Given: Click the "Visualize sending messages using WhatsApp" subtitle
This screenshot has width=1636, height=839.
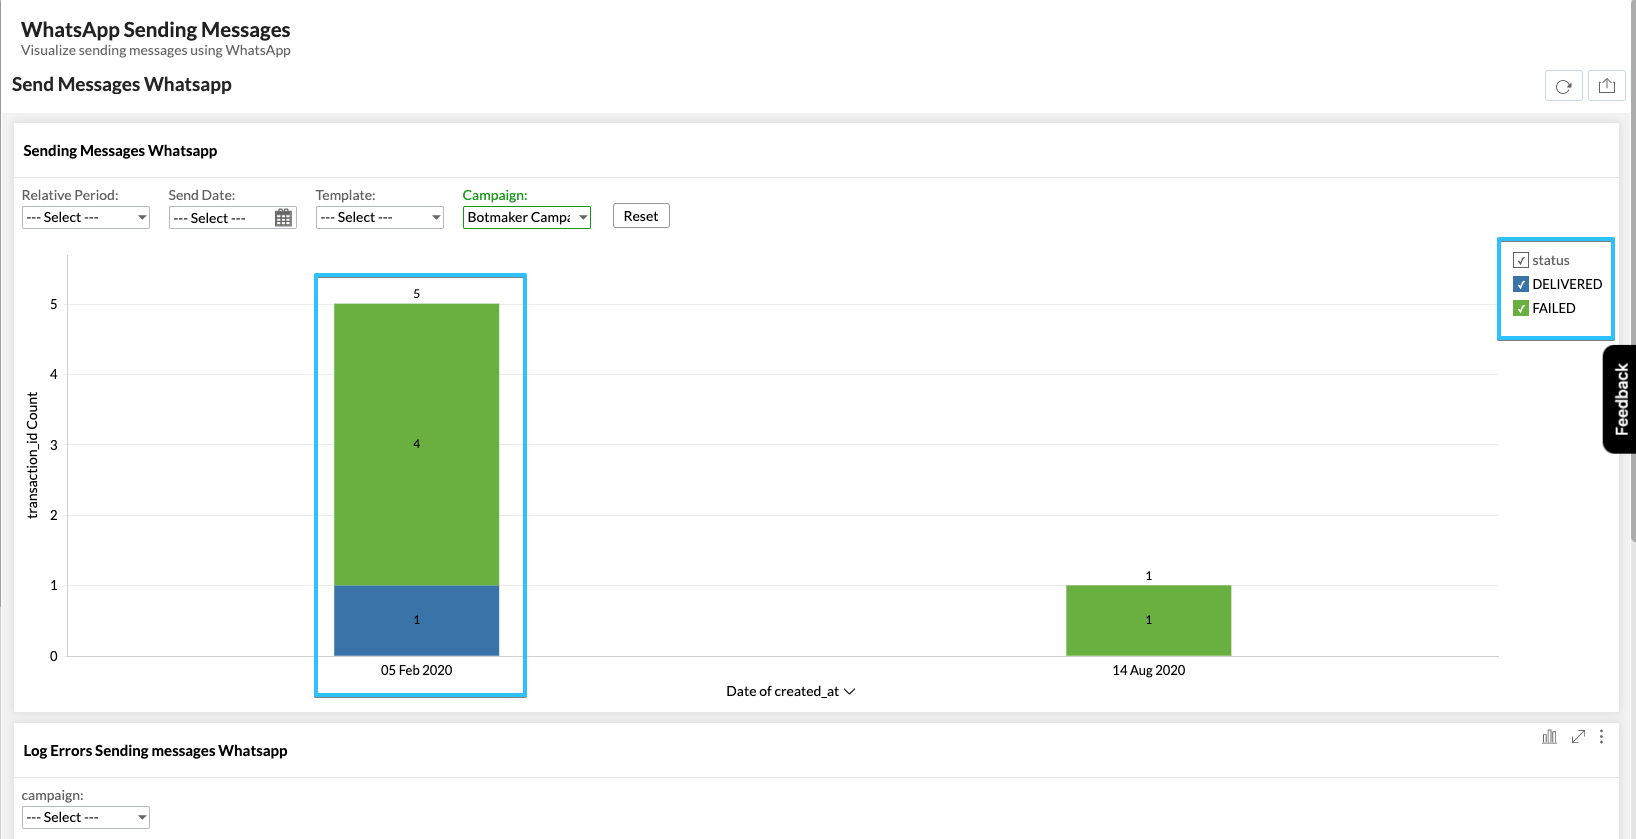Looking at the screenshot, I should click(x=156, y=51).
